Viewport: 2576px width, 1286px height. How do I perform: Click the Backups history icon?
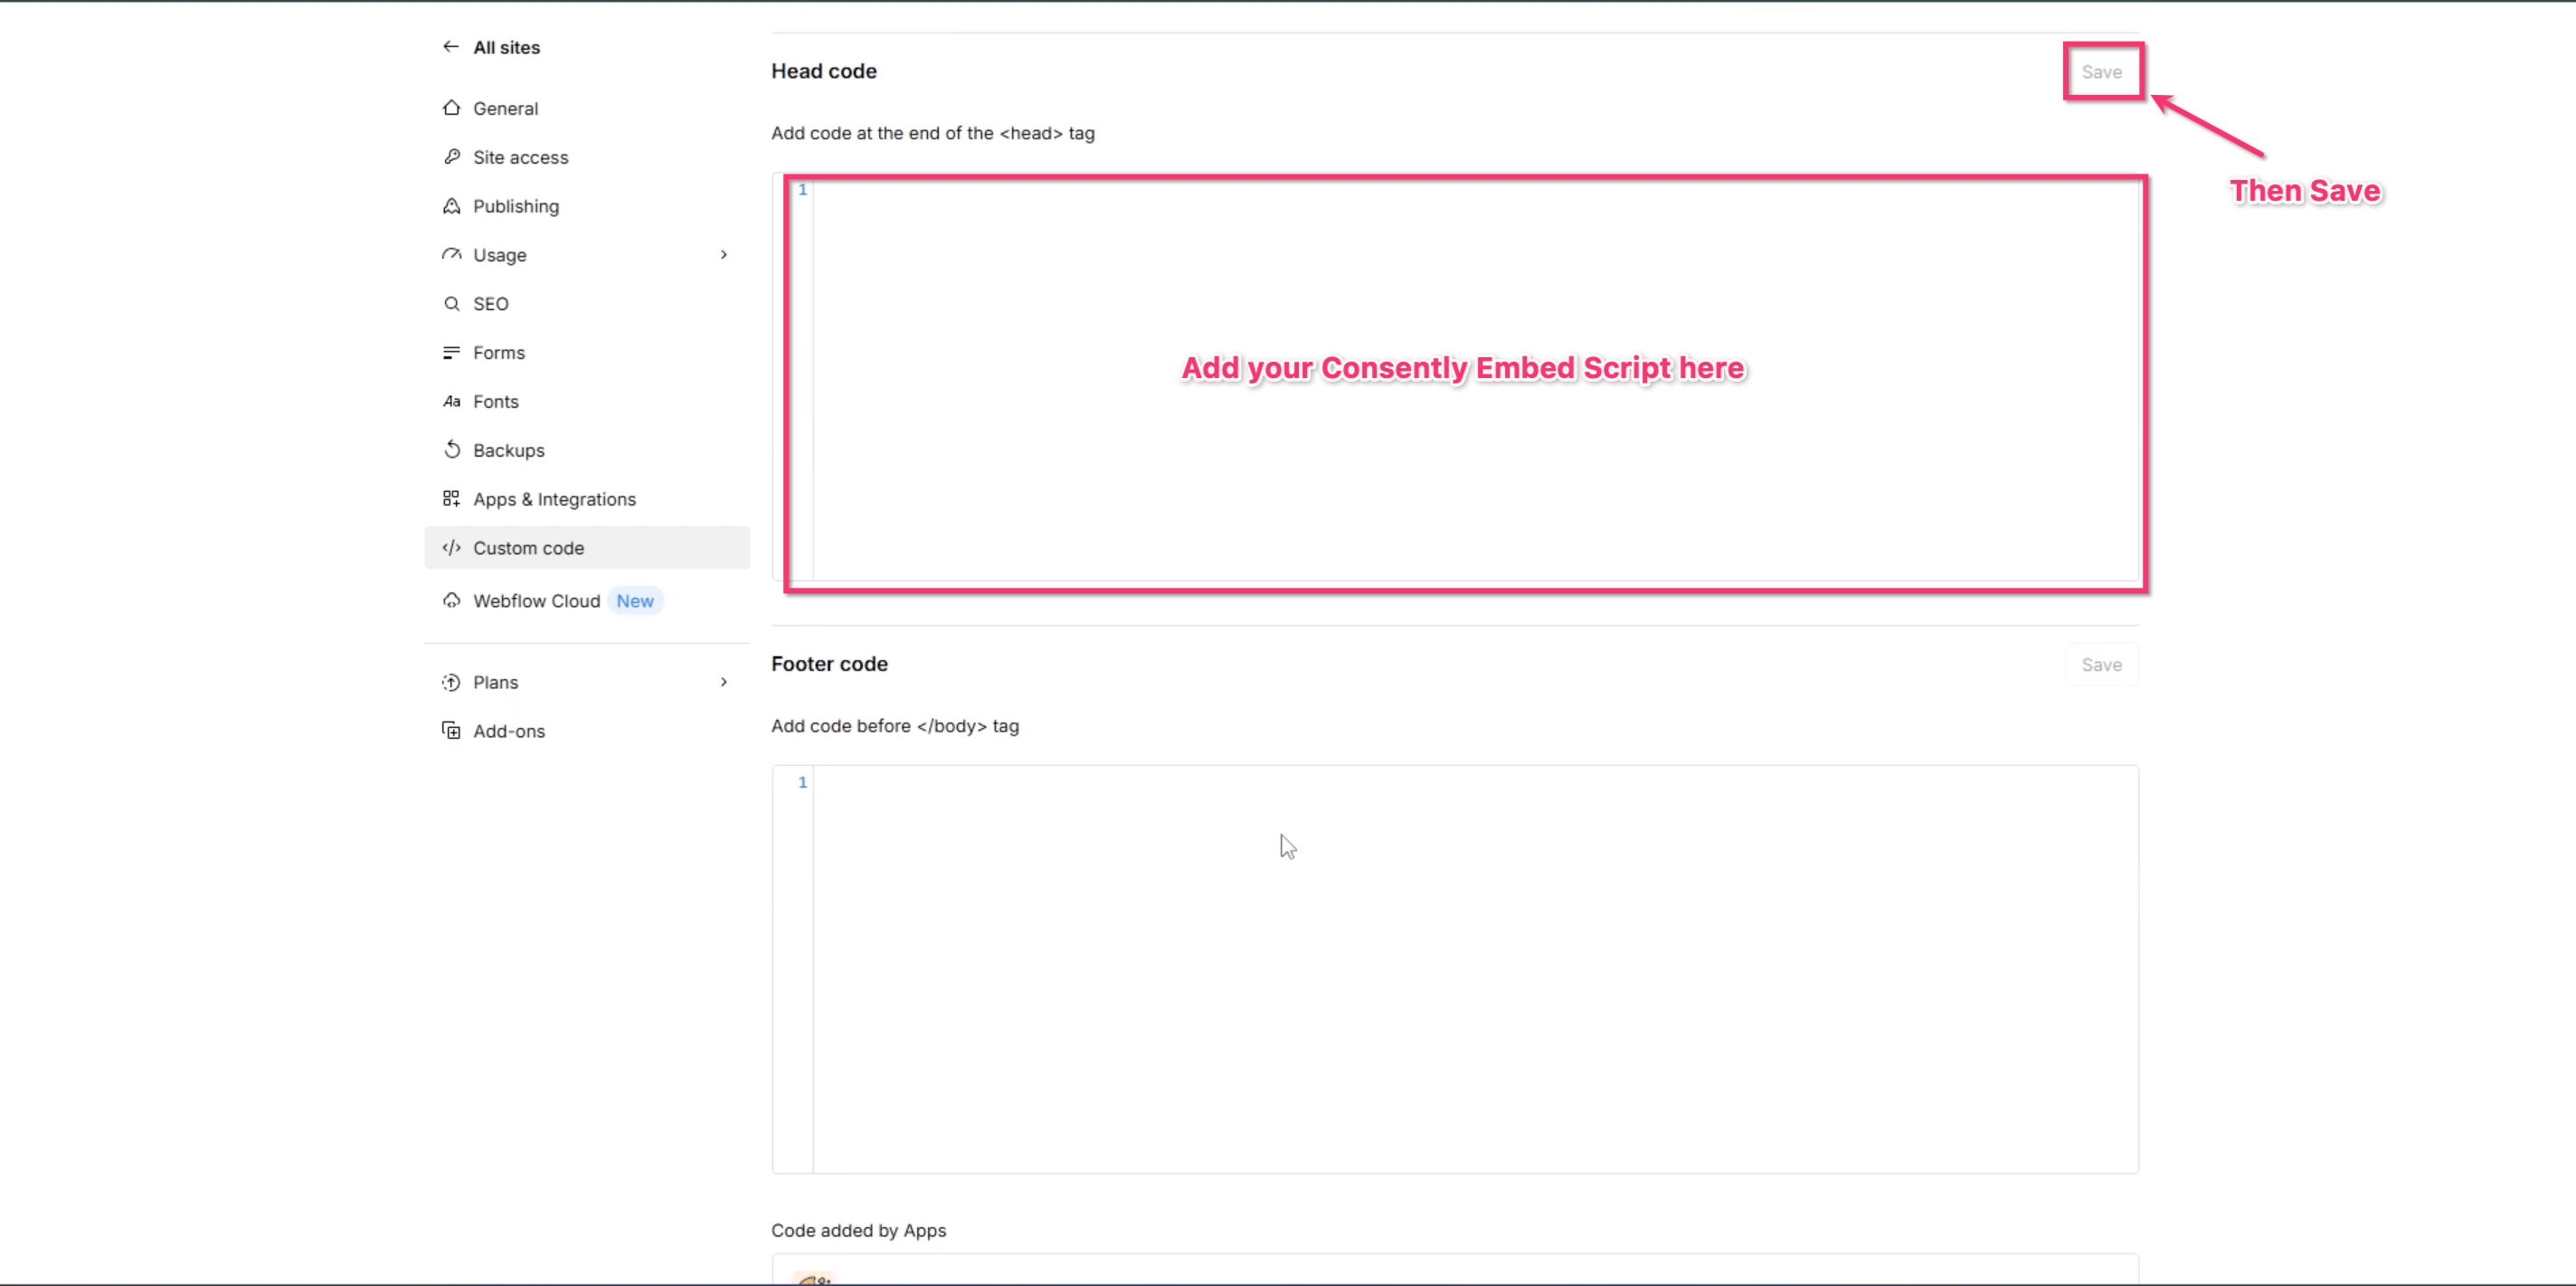[452, 449]
